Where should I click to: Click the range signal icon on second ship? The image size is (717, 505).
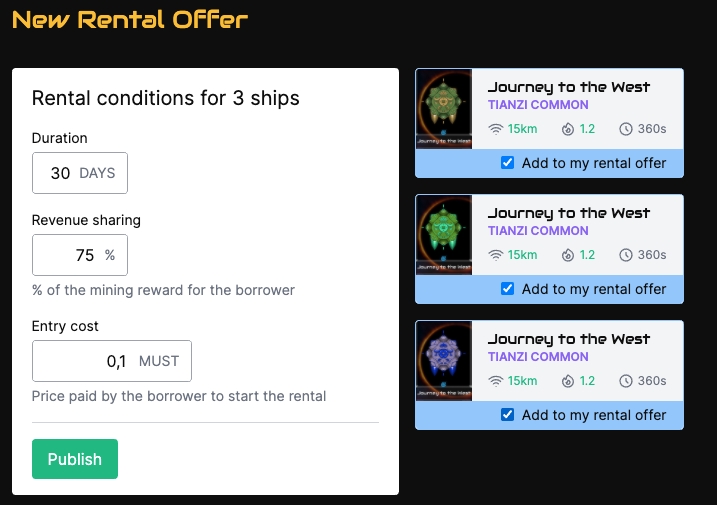(x=496, y=255)
